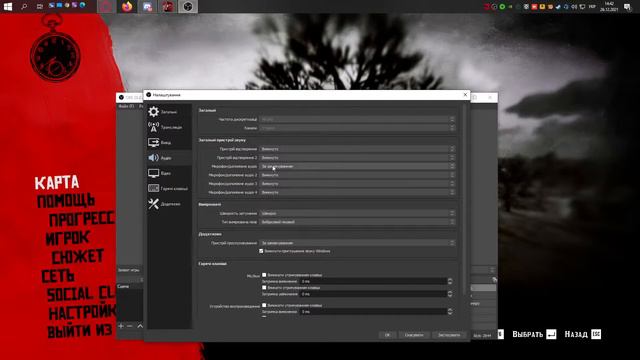Click the taskbar clock and date
The height and width of the screenshot is (360, 640).
pos(609,7)
